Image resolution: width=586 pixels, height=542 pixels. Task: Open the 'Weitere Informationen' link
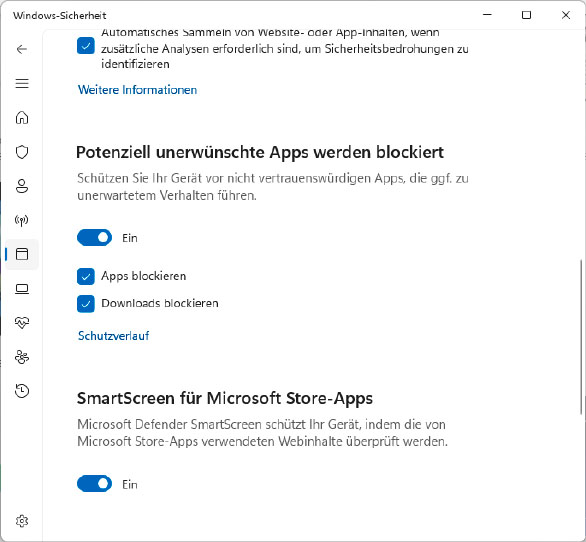pos(137,90)
